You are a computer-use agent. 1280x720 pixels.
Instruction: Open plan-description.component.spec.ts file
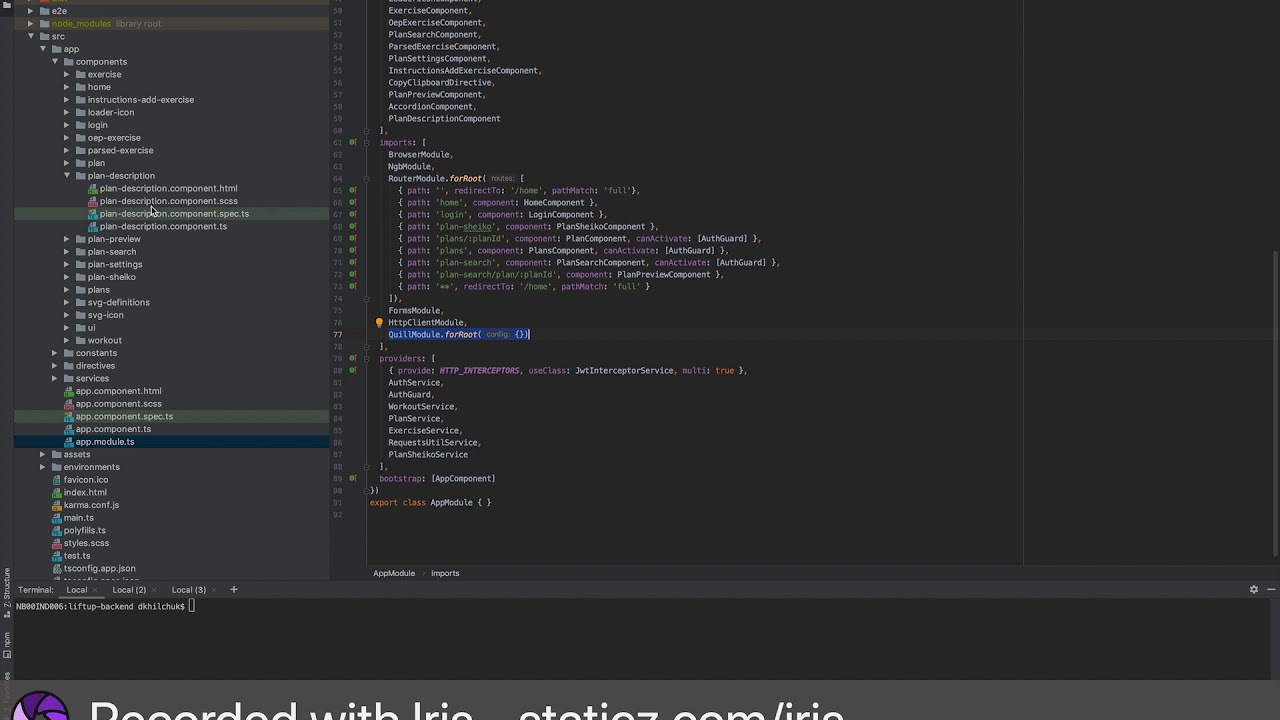(x=174, y=214)
